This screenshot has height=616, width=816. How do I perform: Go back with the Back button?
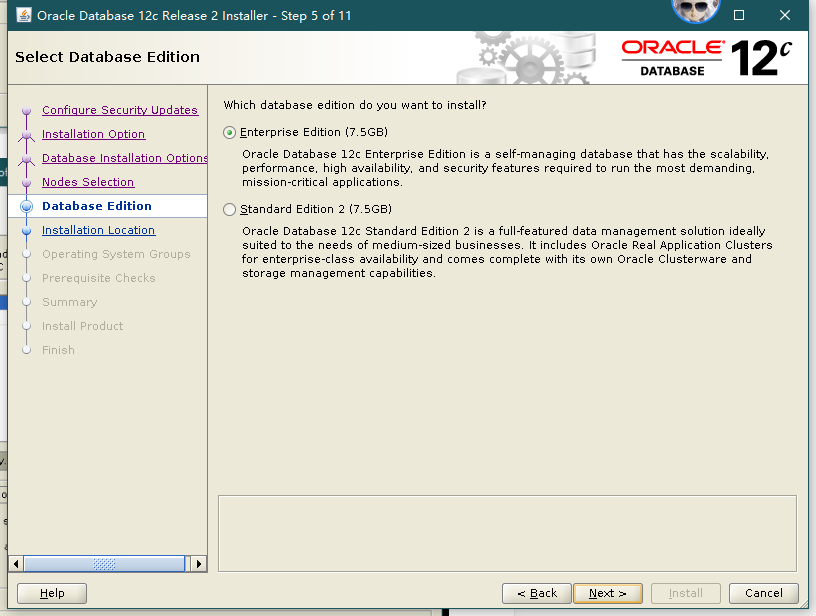537,593
